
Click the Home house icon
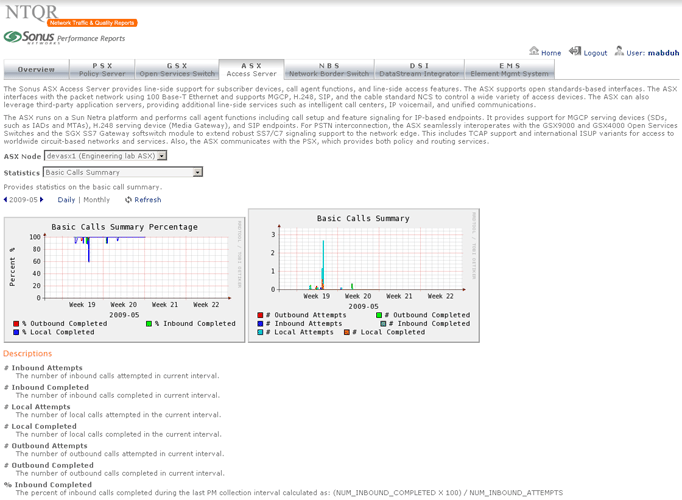point(533,52)
